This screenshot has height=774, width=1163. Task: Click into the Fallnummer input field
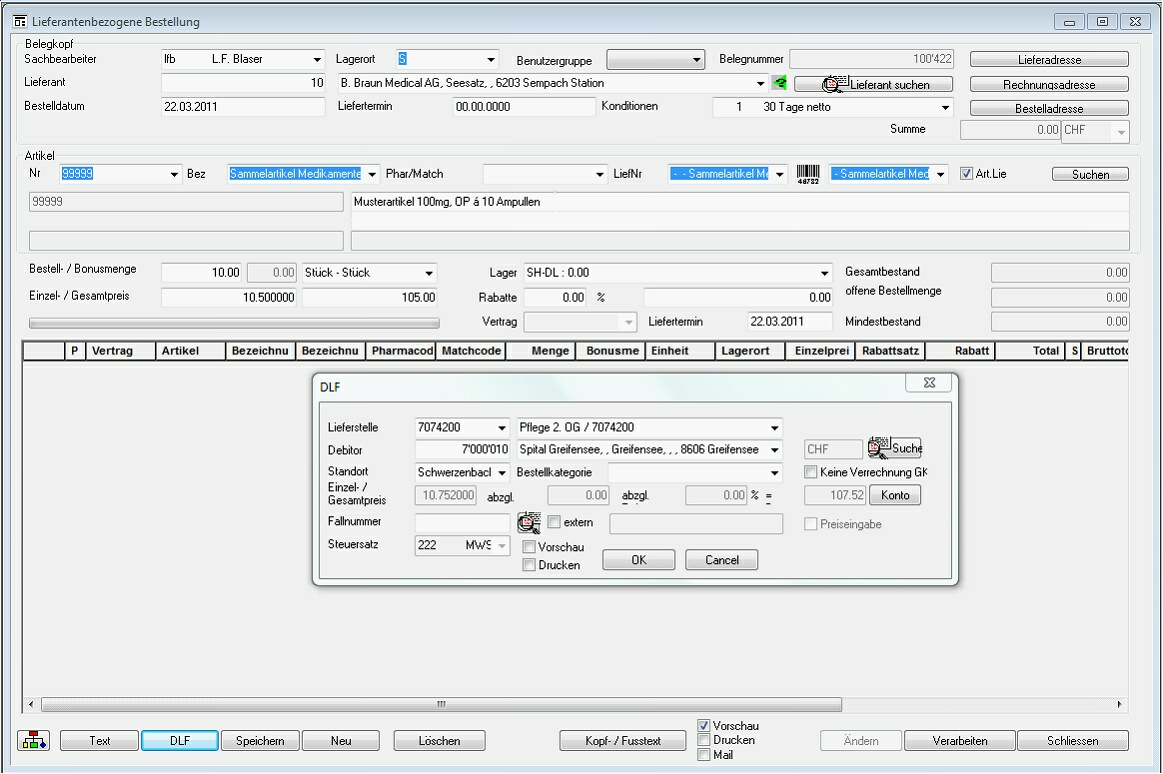[462, 523]
